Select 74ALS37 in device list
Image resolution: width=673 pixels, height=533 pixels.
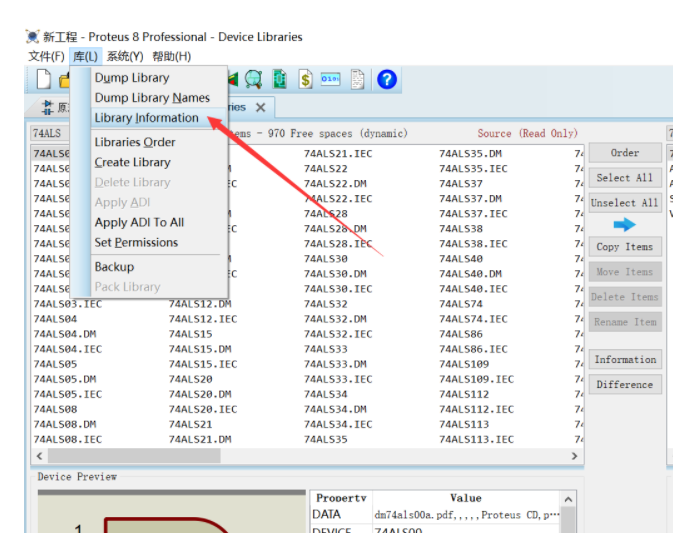461,184
